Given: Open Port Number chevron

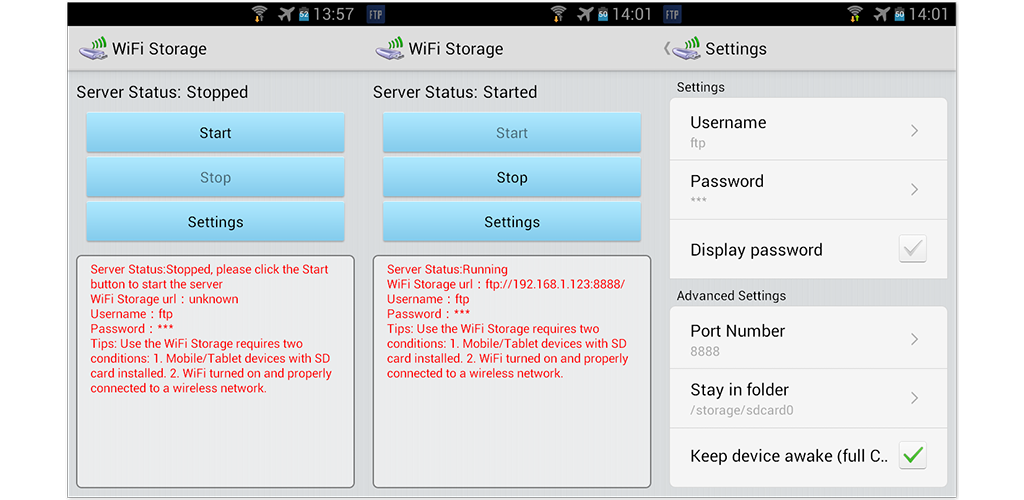Looking at the screenshot, I should click(914, 339).
